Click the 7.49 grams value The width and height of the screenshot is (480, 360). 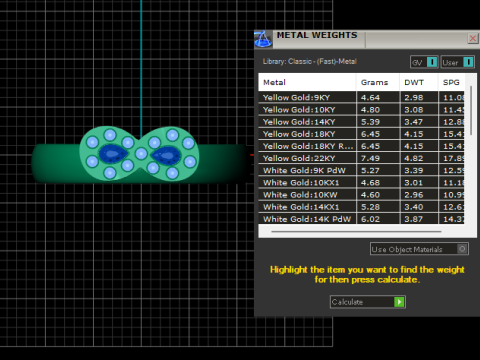(x=370, y=158)
